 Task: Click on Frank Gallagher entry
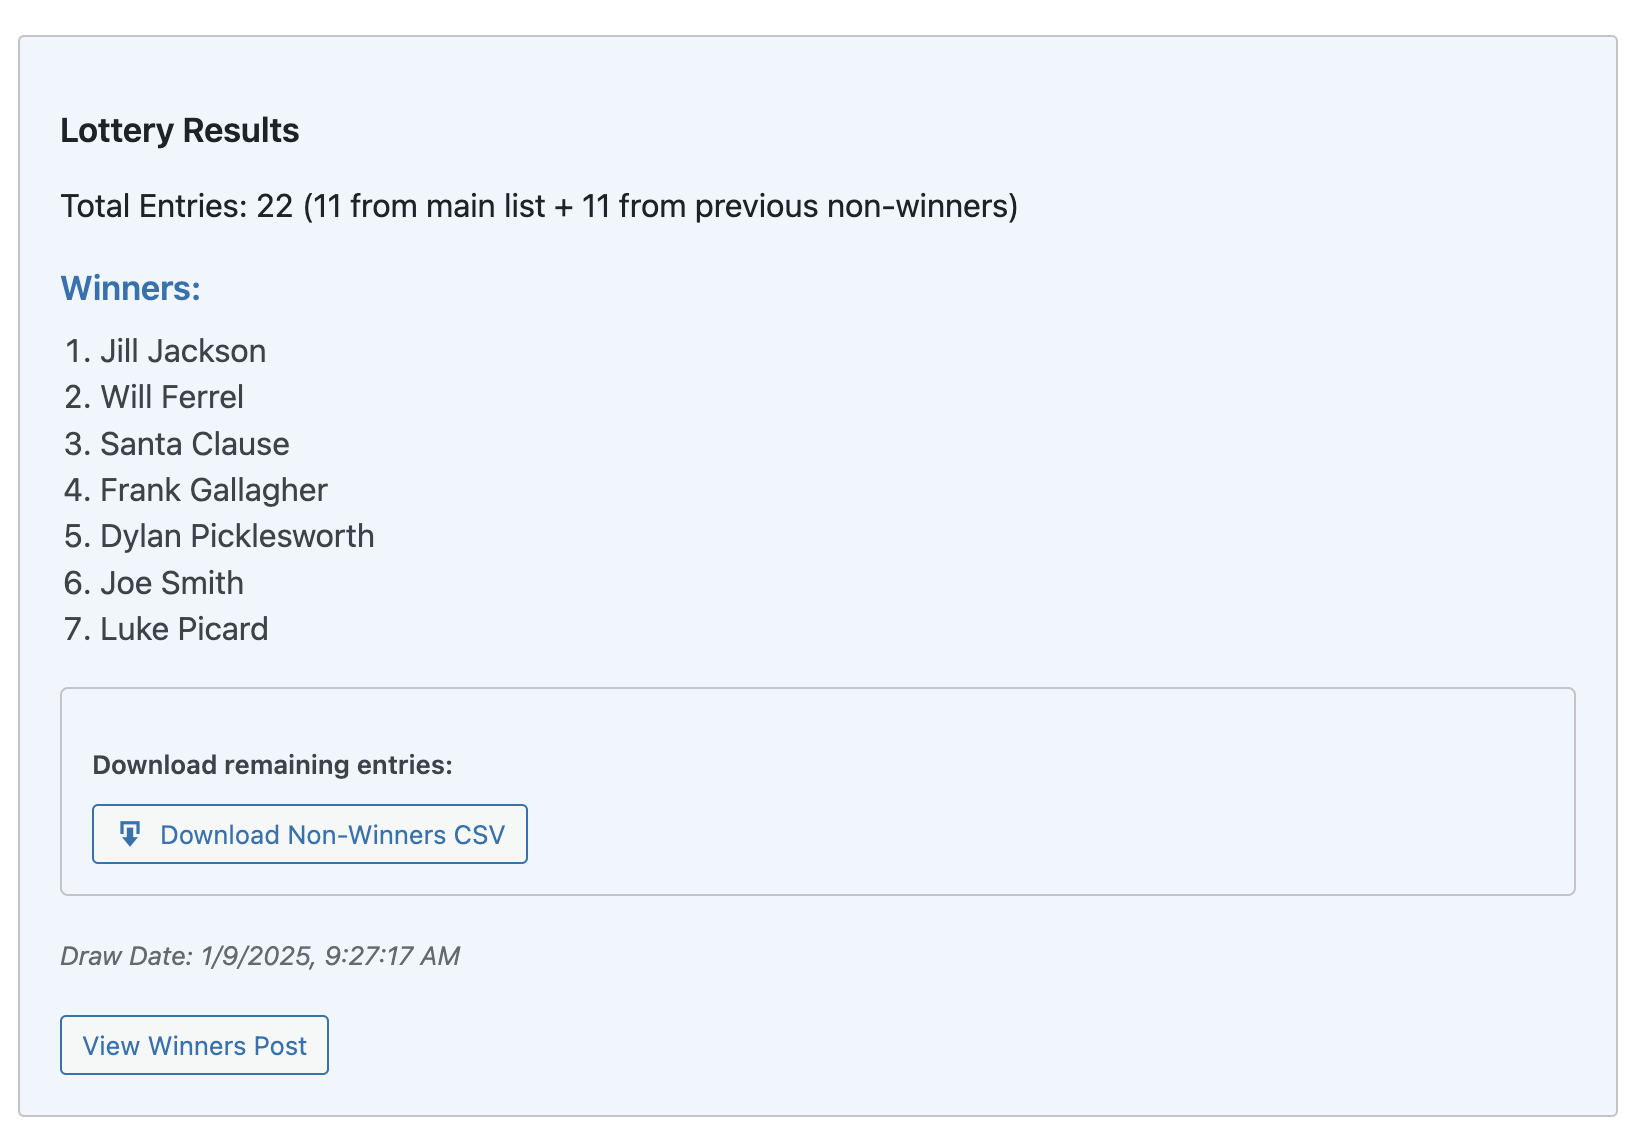pos(214,490)
